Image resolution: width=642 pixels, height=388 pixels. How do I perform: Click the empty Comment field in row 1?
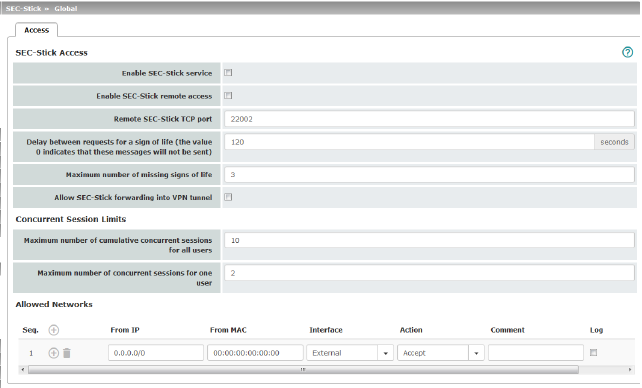coord(536,353)
